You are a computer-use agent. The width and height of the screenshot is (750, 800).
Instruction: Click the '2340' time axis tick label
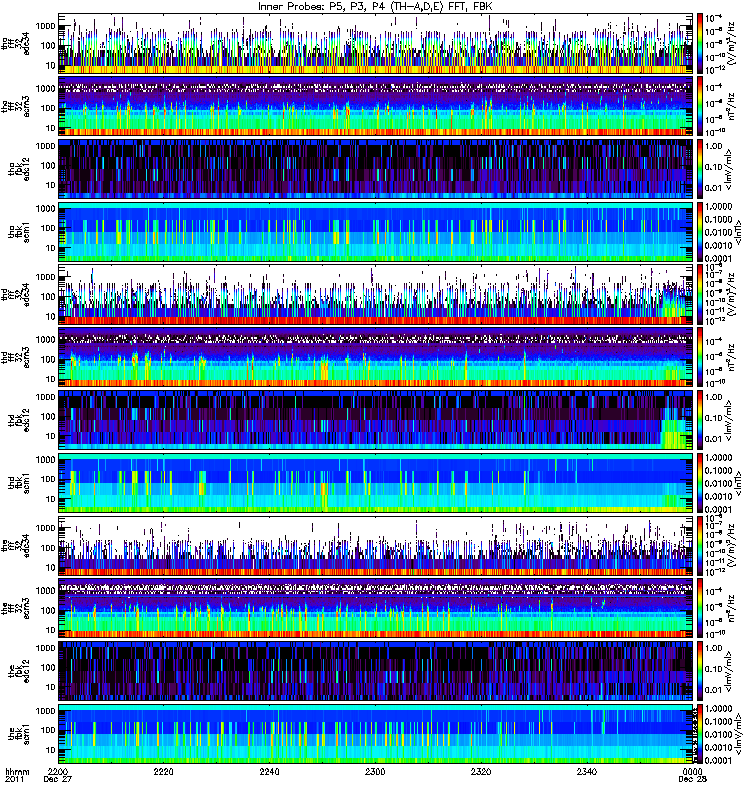[x=586, y=771]
